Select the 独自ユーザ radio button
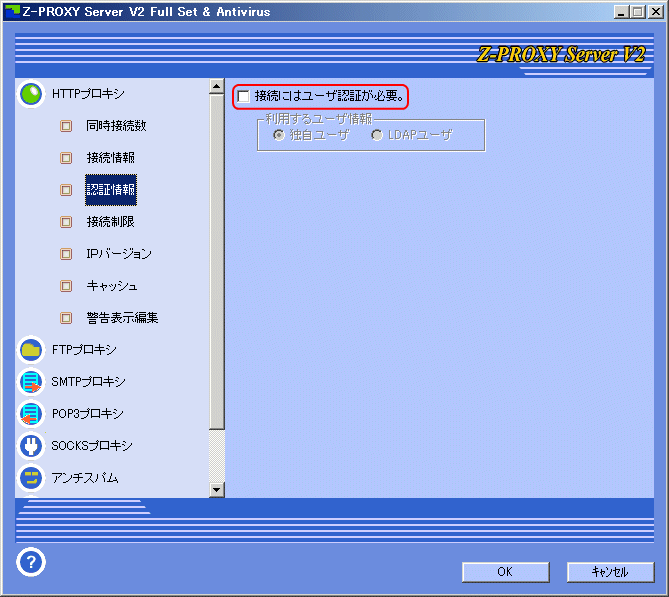This screenshot has width=669, height=597. coord(279,135)
